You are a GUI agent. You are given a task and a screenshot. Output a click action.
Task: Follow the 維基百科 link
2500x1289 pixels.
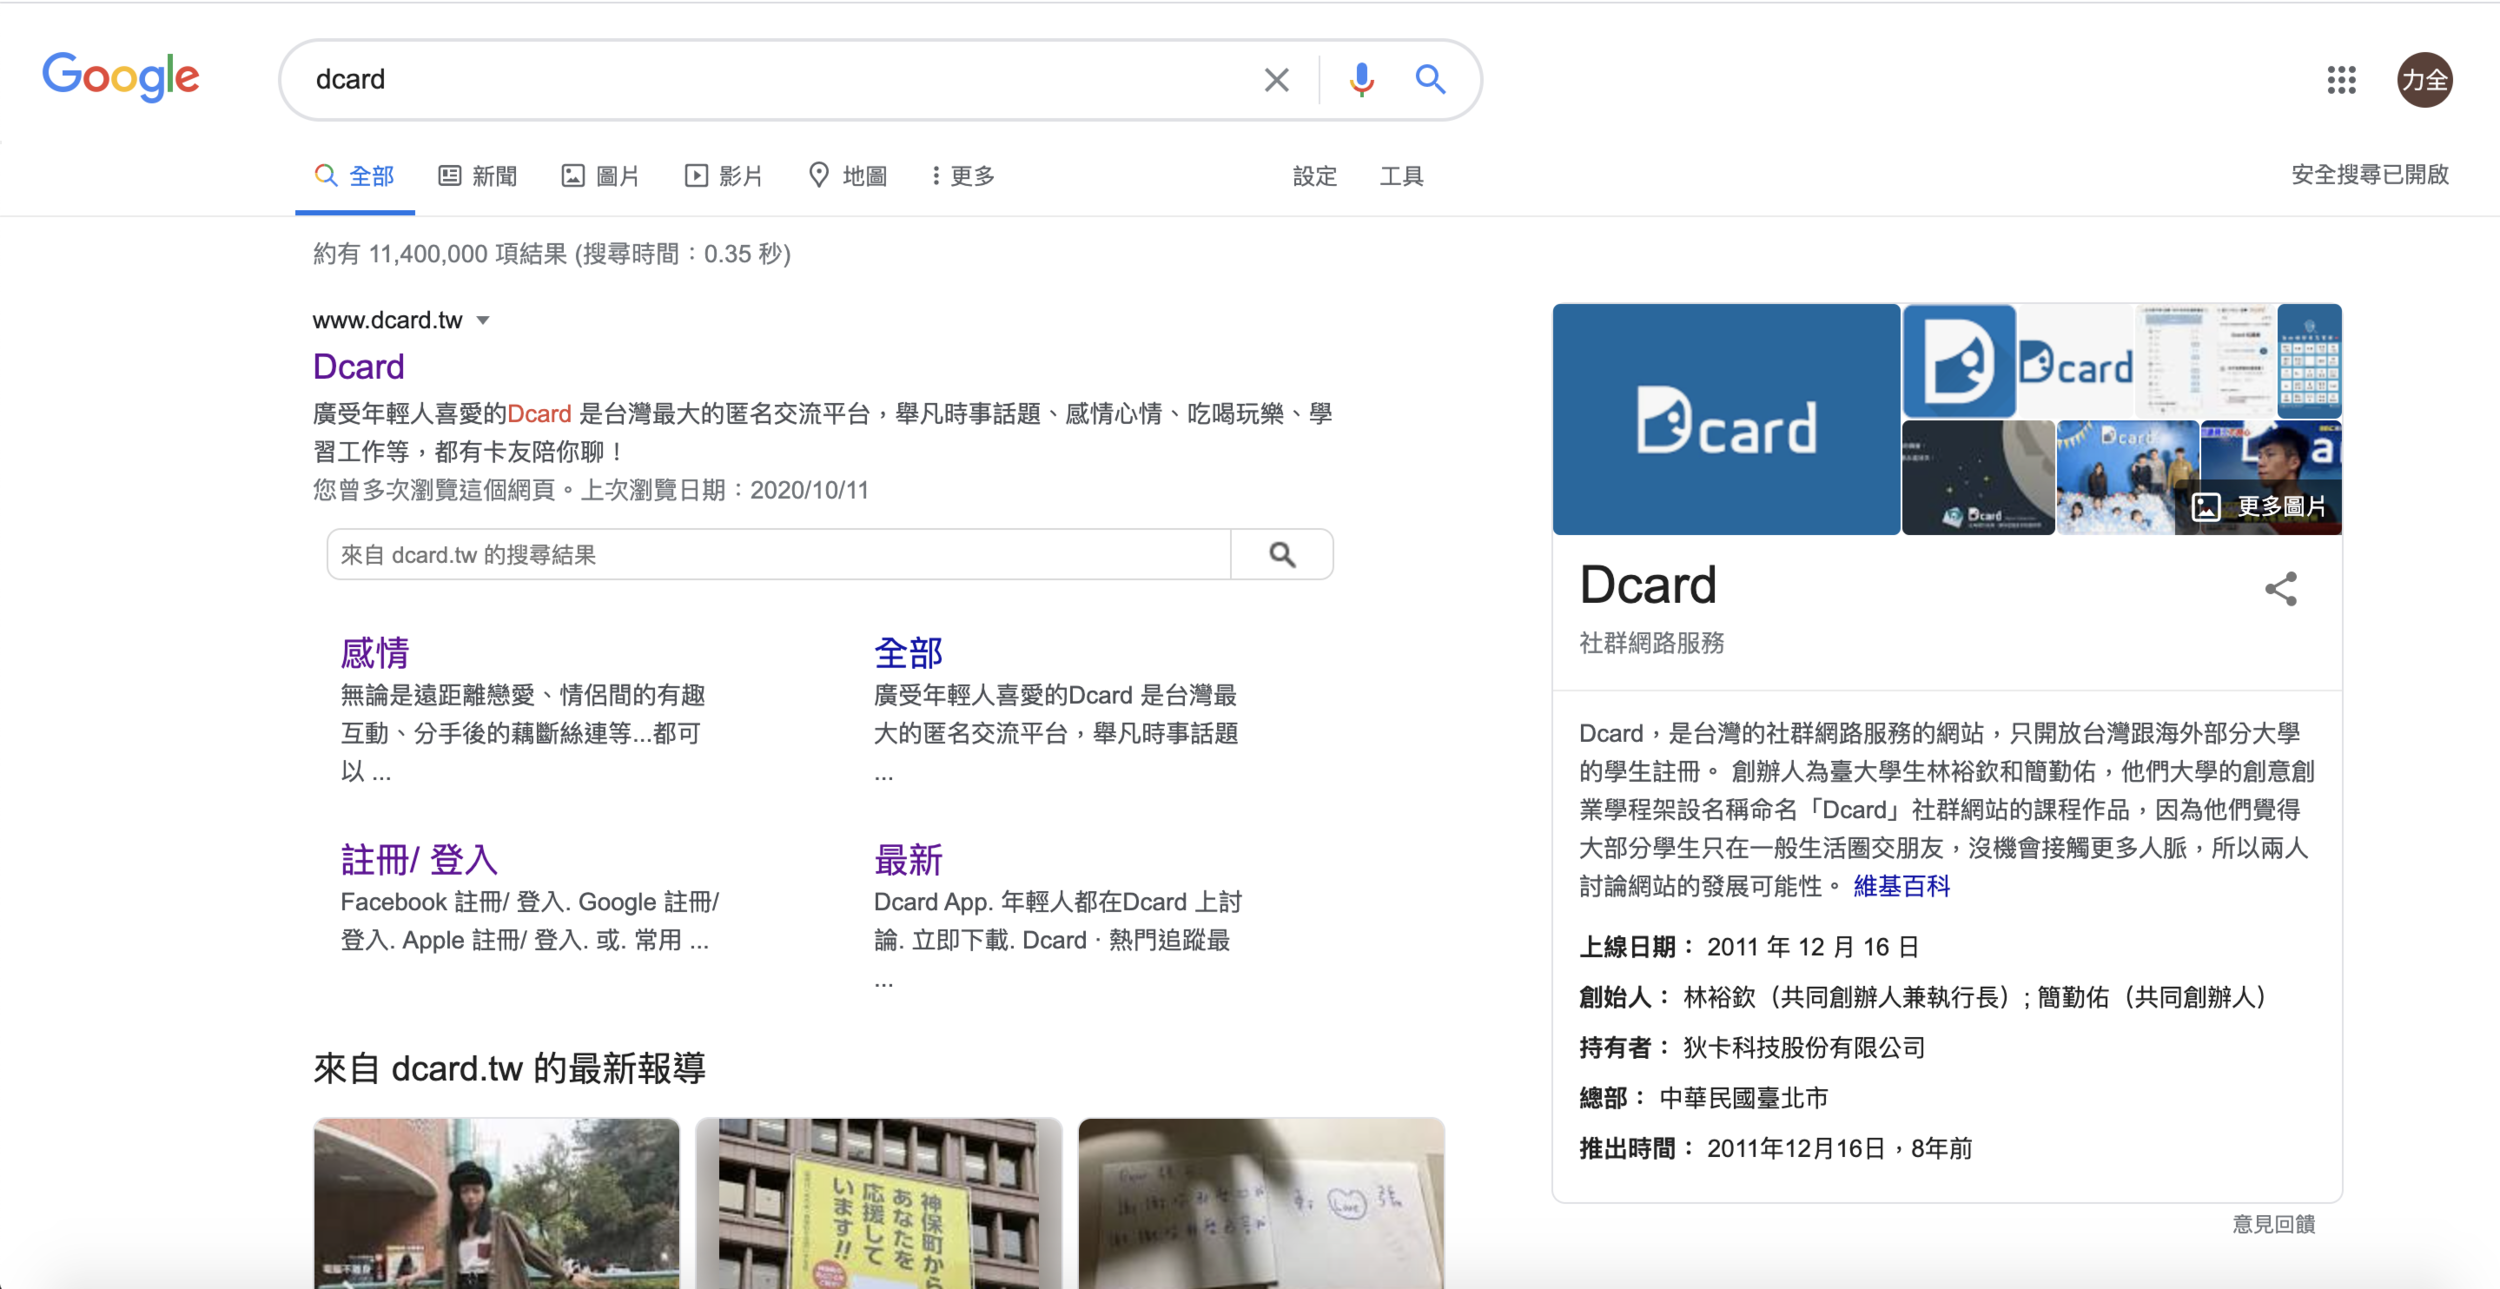click(1901, 886)
